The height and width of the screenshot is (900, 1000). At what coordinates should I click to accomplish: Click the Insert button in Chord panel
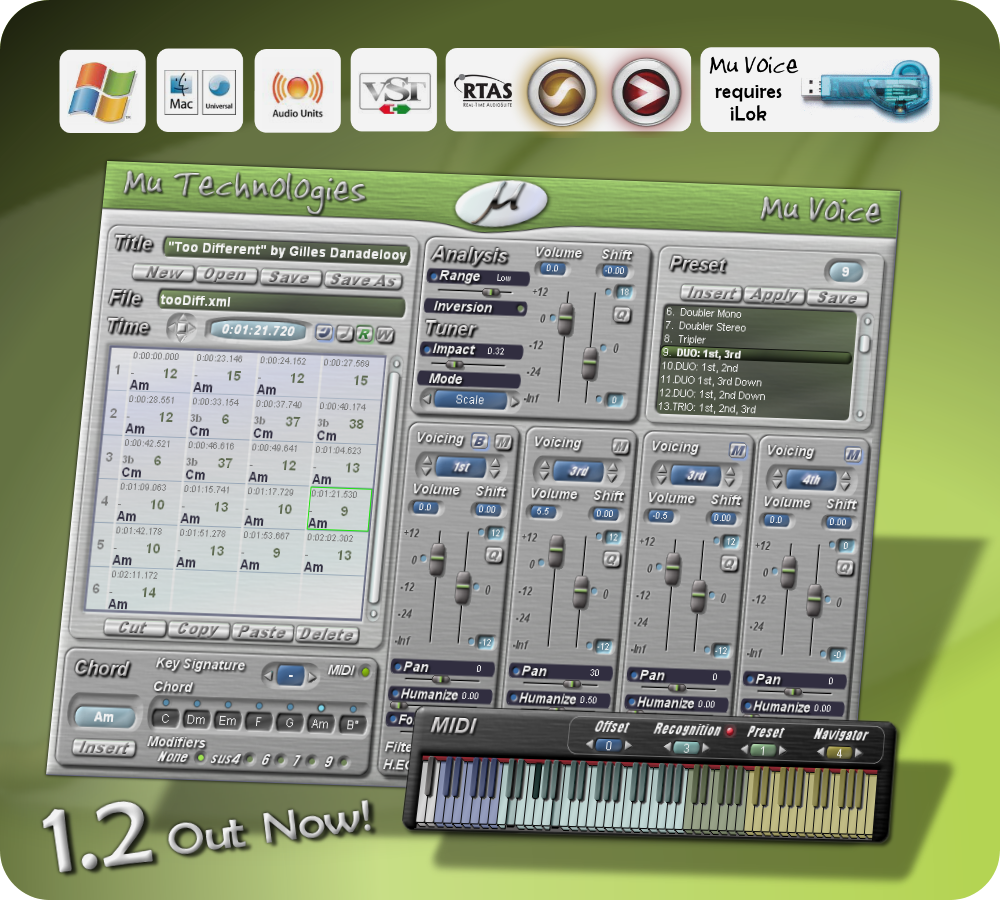pos(103,747)
